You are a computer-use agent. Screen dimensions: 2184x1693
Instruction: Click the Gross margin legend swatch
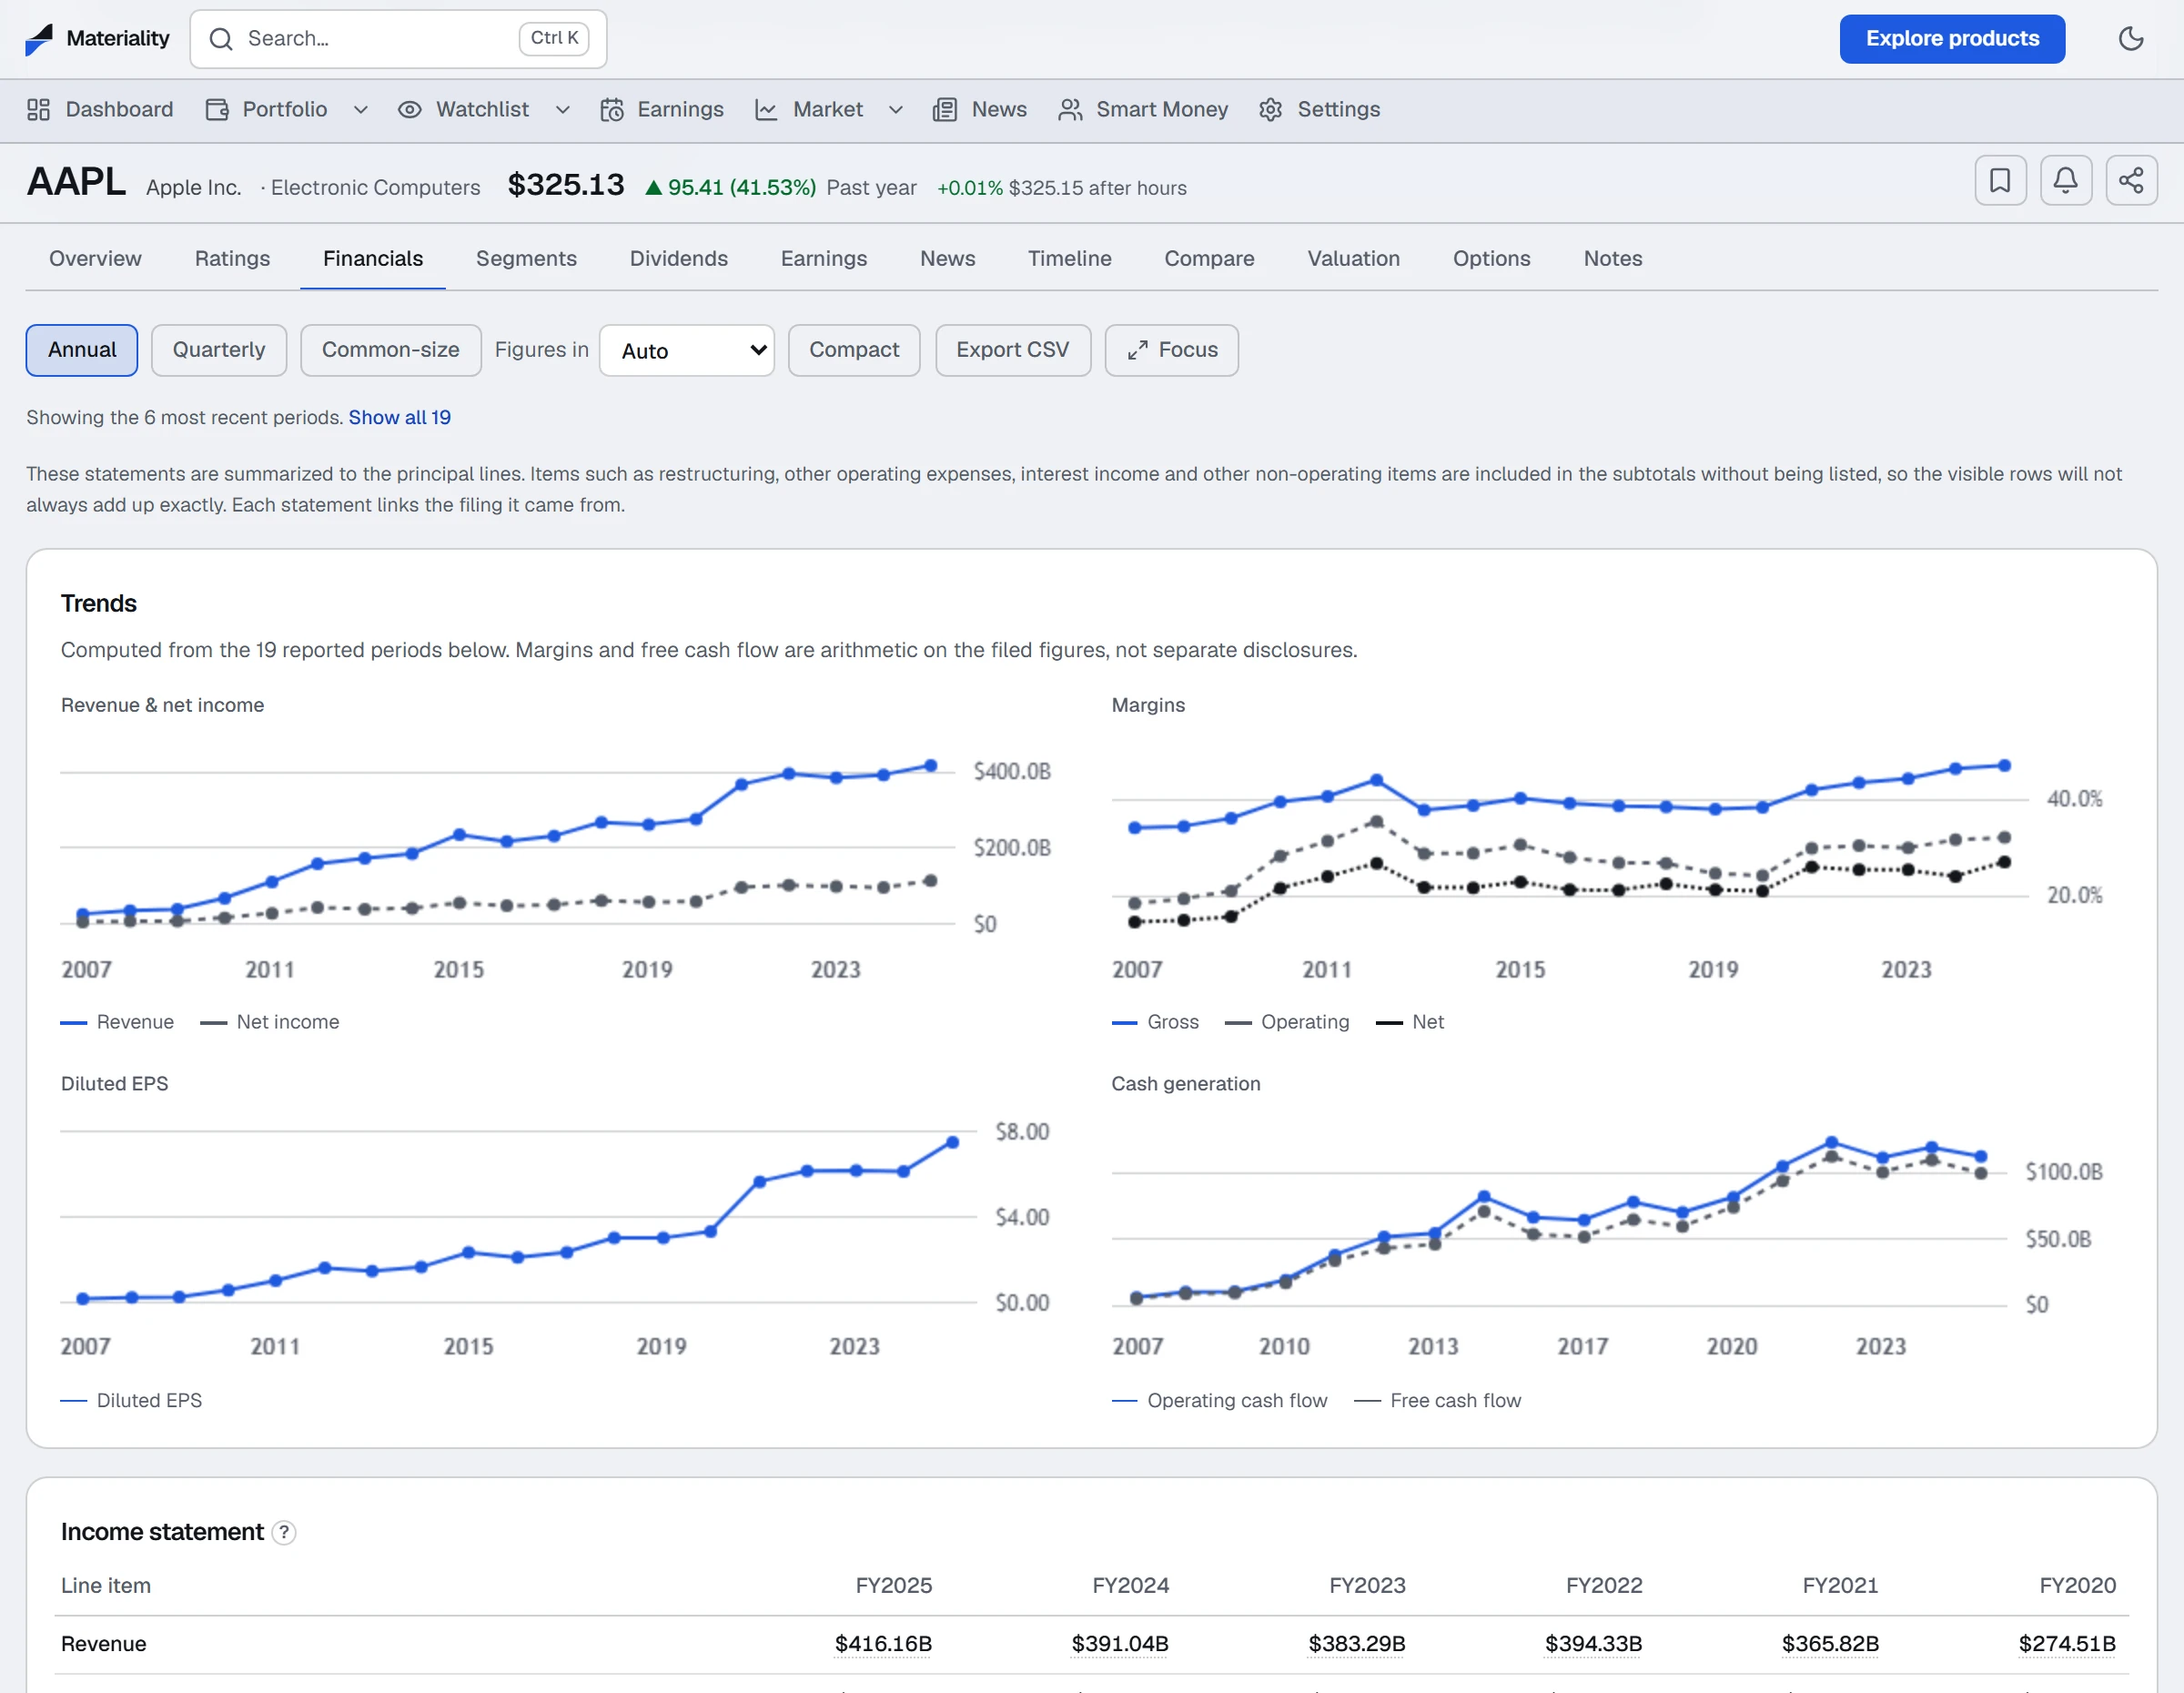pyautogui.click(x=1125, y=1023)
